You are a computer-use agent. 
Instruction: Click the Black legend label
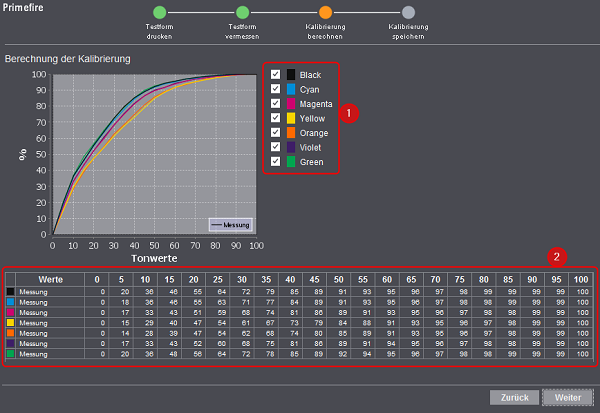(x=310, y=75)
